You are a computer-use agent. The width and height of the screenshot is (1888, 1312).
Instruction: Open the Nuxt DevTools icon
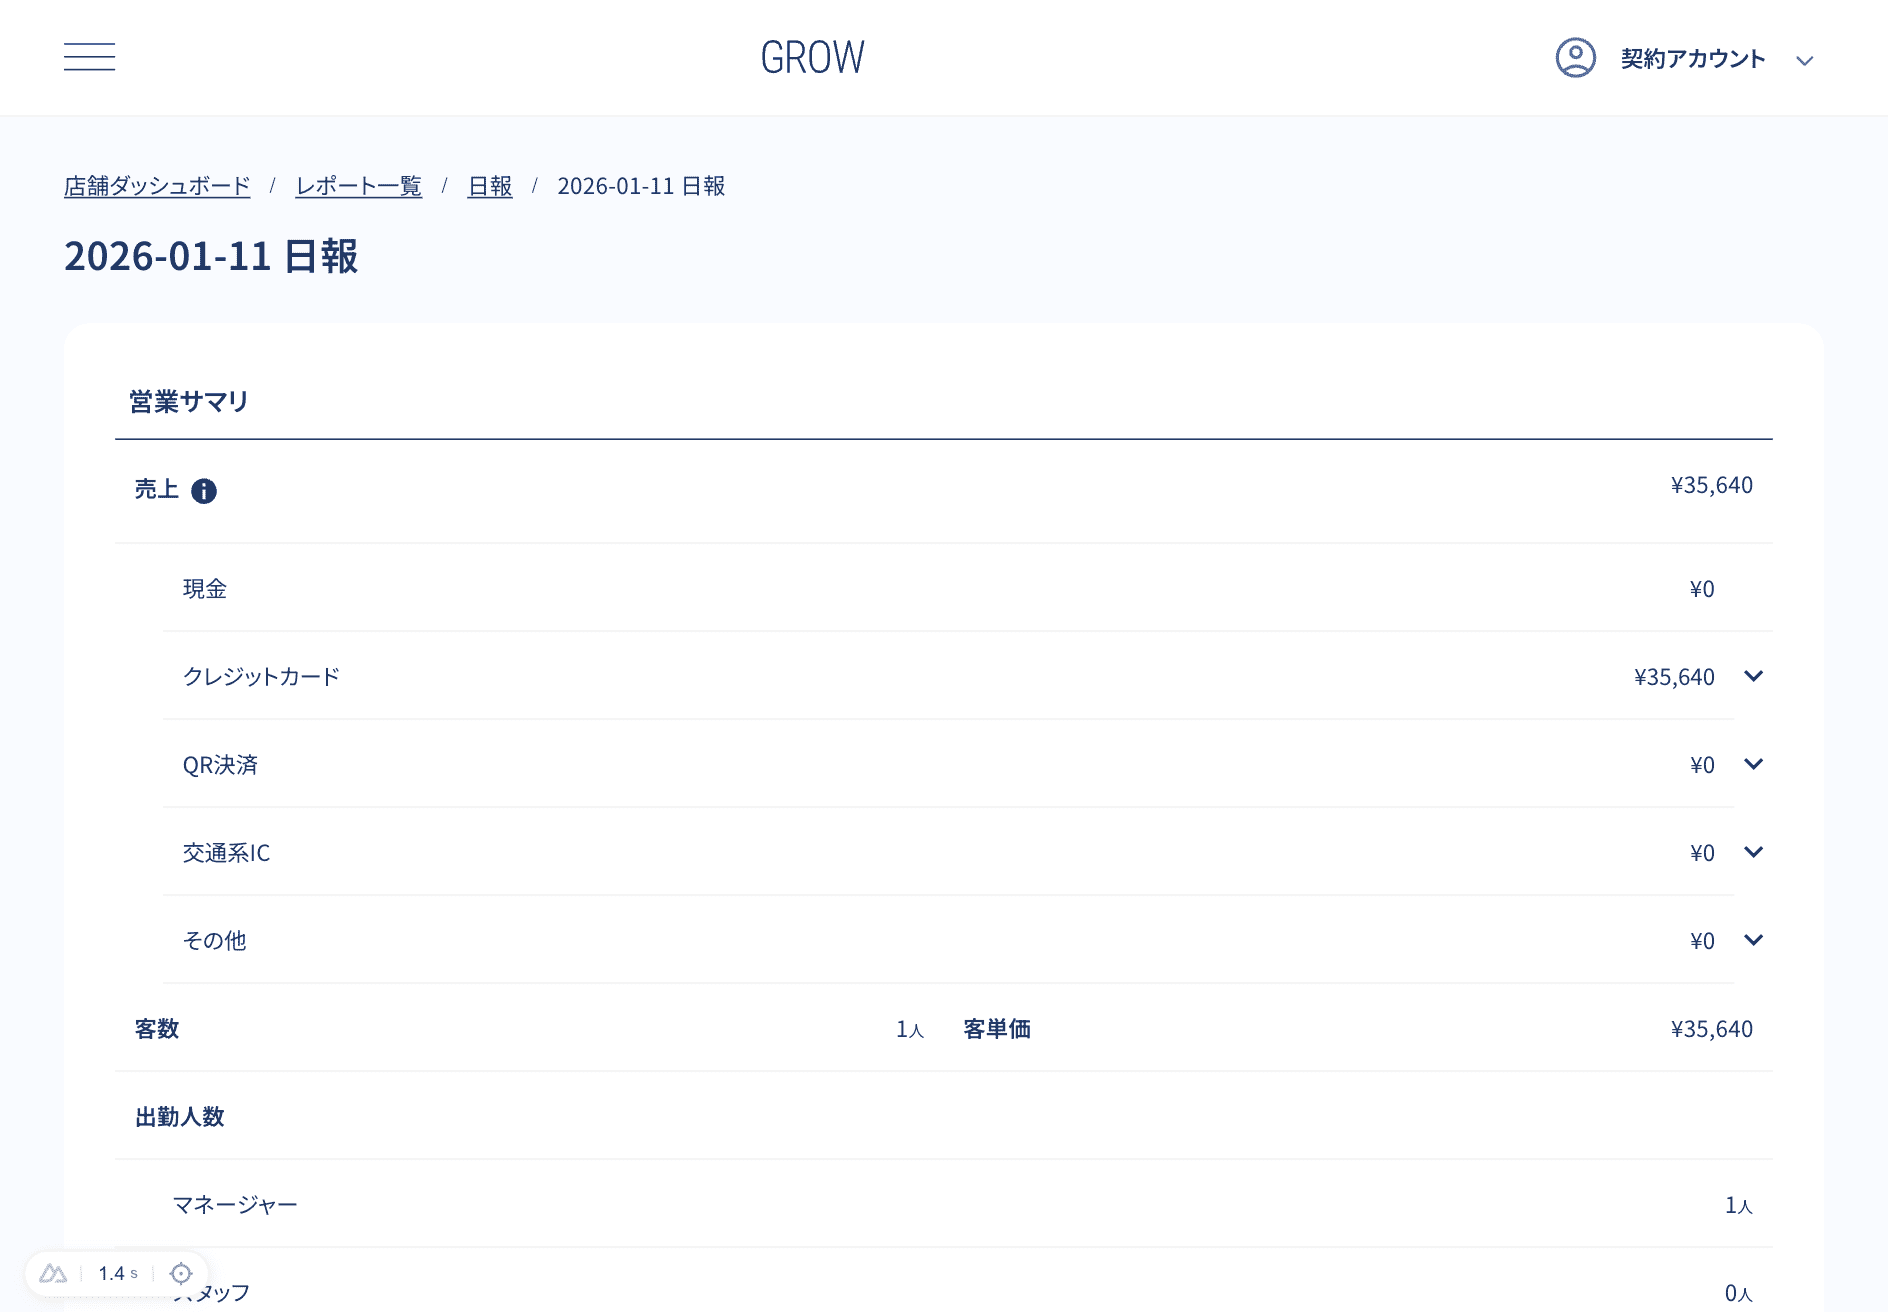point(53,1273)
